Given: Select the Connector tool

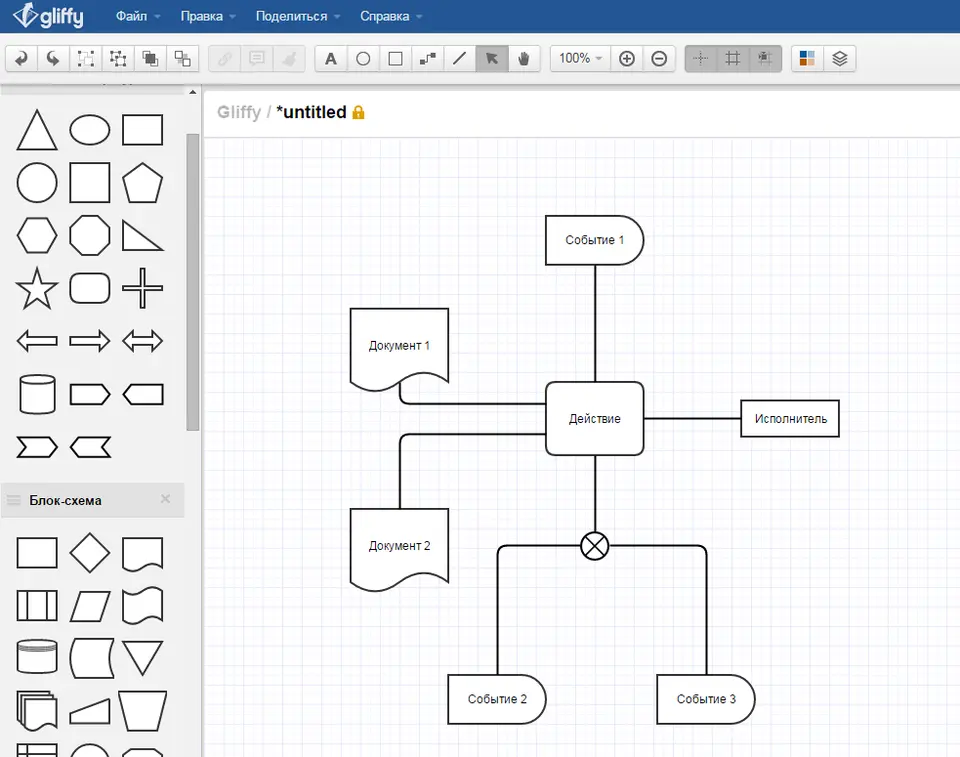Looking at the screenshot, I should point(427,59).
